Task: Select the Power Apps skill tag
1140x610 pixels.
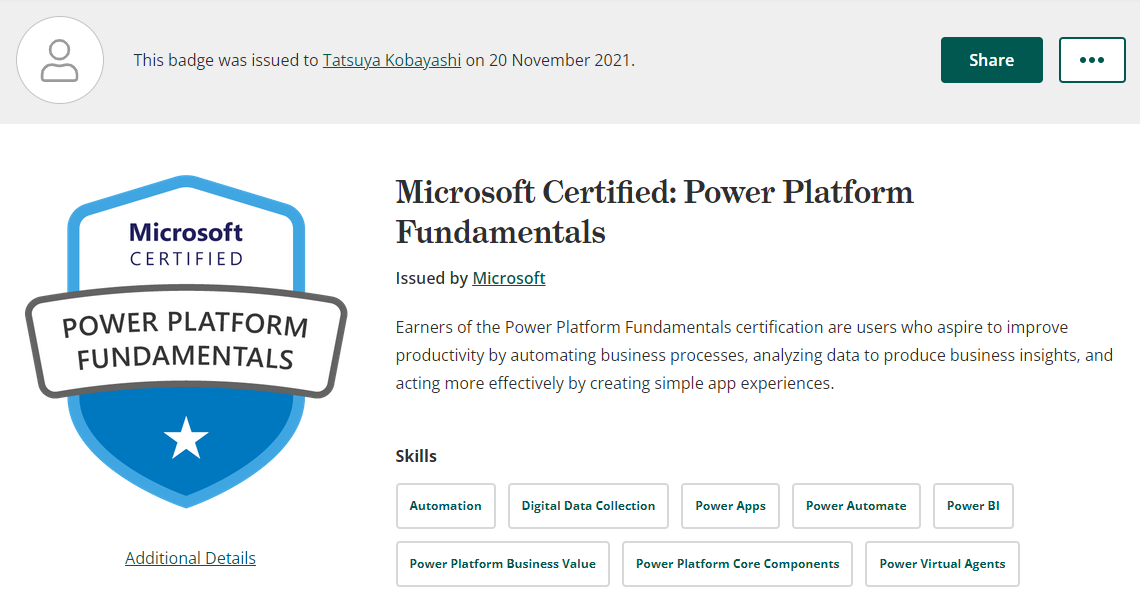Action: coord(731,506)
